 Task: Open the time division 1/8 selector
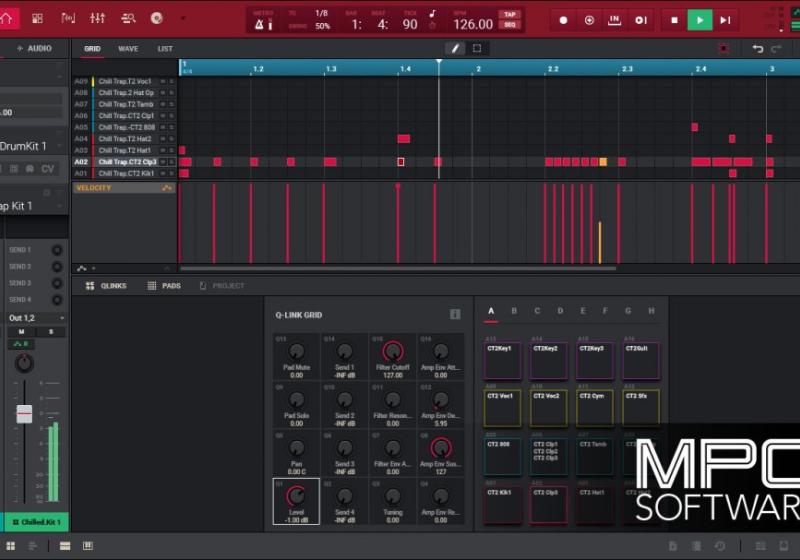pyautogui.click(x=321, y=14)
